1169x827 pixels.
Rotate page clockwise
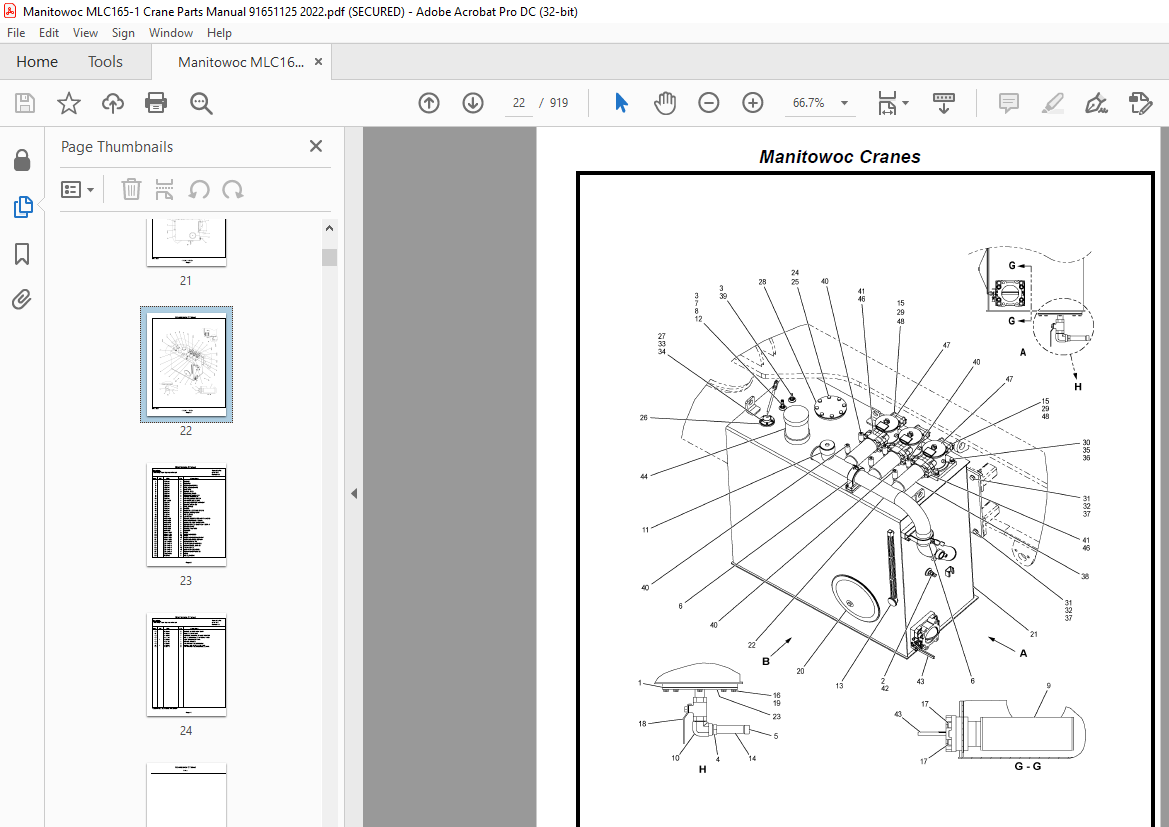click(x=233, y=189)
